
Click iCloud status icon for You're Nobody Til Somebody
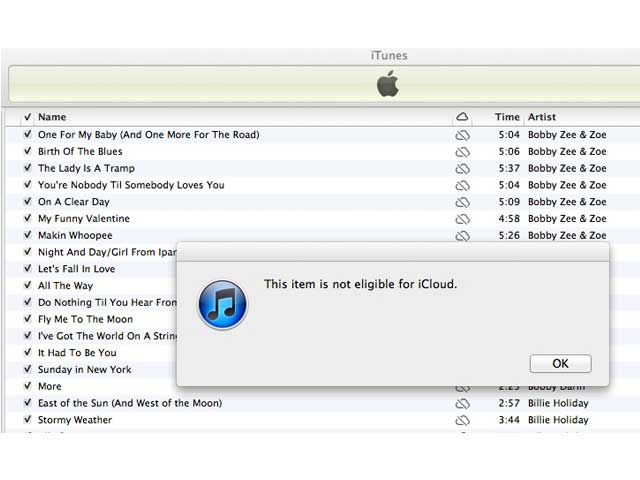tap(462, 185)
